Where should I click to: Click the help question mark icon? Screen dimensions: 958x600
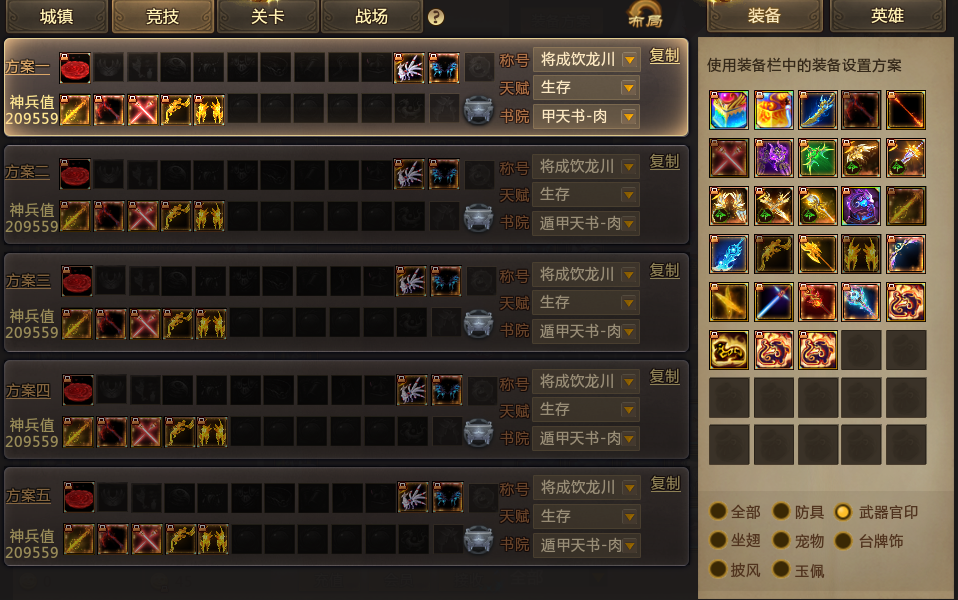(436, 17)
